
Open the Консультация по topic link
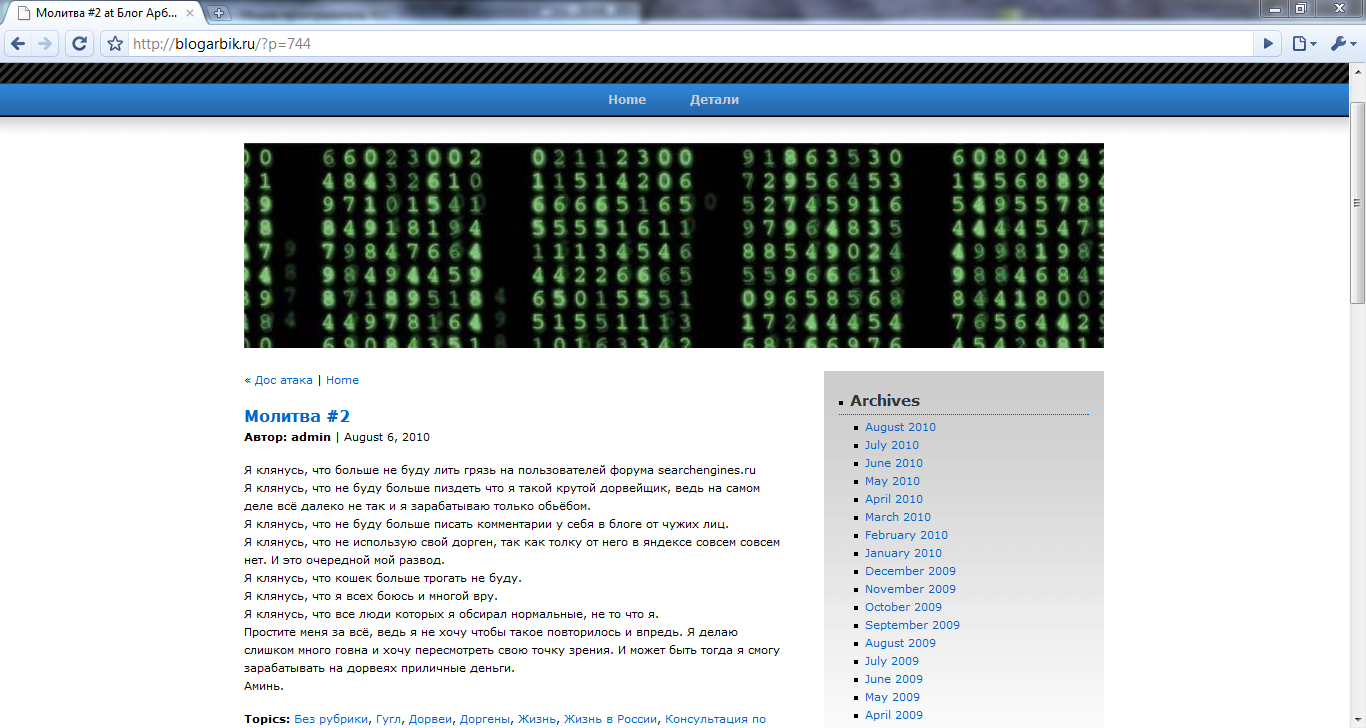715,719
